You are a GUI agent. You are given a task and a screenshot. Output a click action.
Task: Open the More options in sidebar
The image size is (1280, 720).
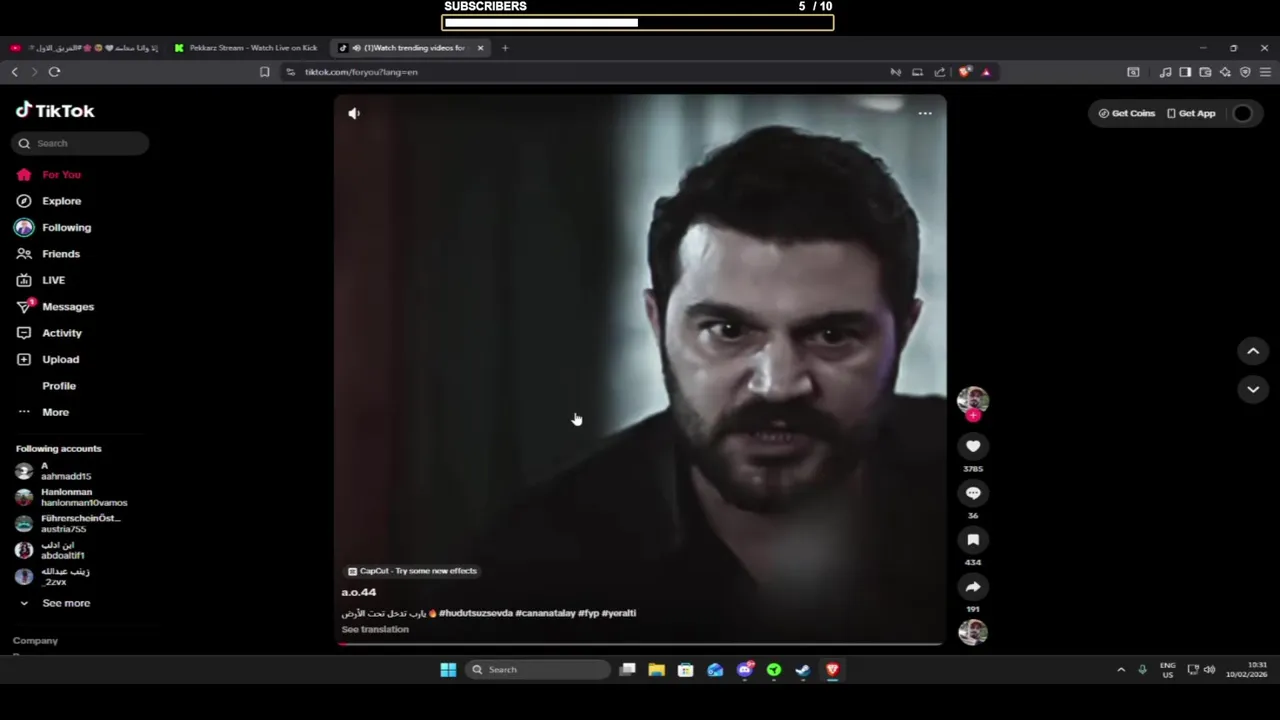[43, 412]
